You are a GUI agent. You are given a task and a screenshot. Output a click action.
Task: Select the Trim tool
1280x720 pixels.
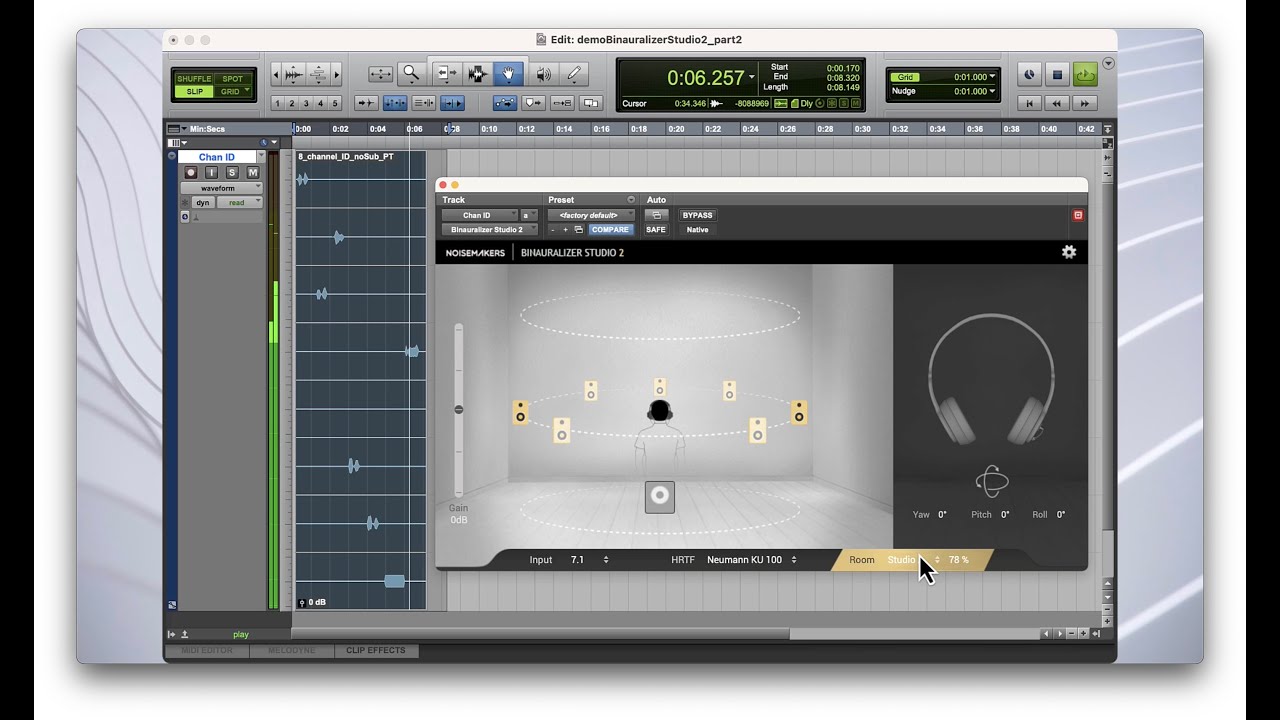[x=446, y=74]
